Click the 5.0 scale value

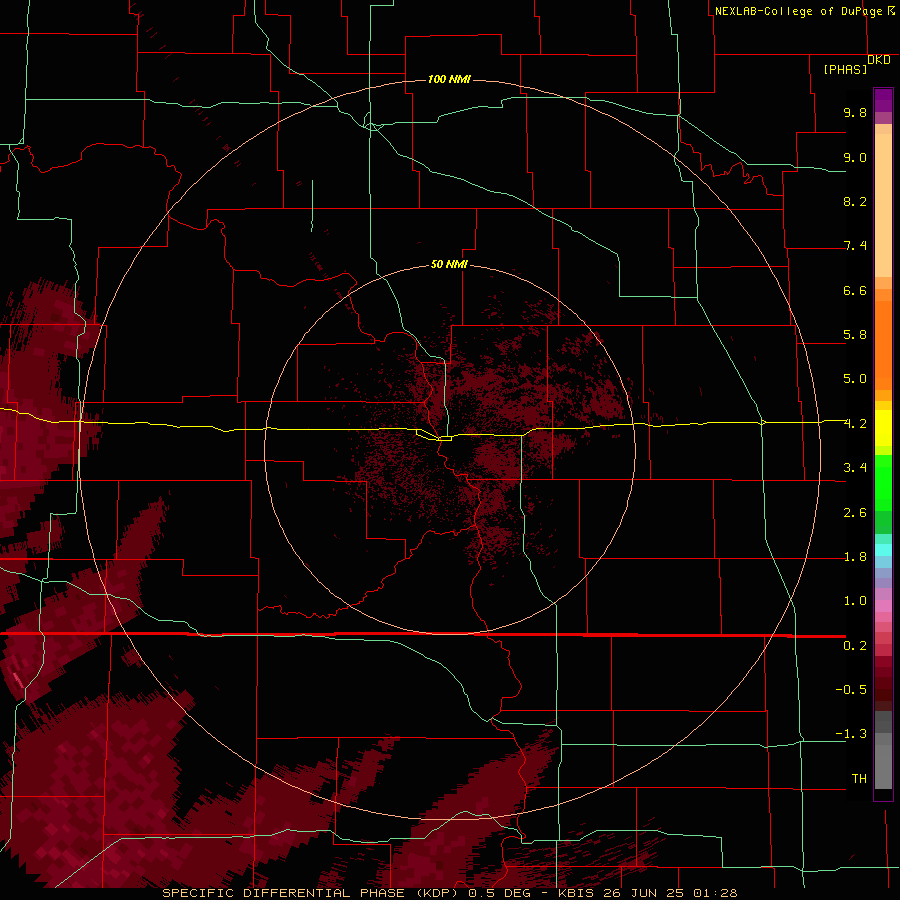tap(855, 379)
